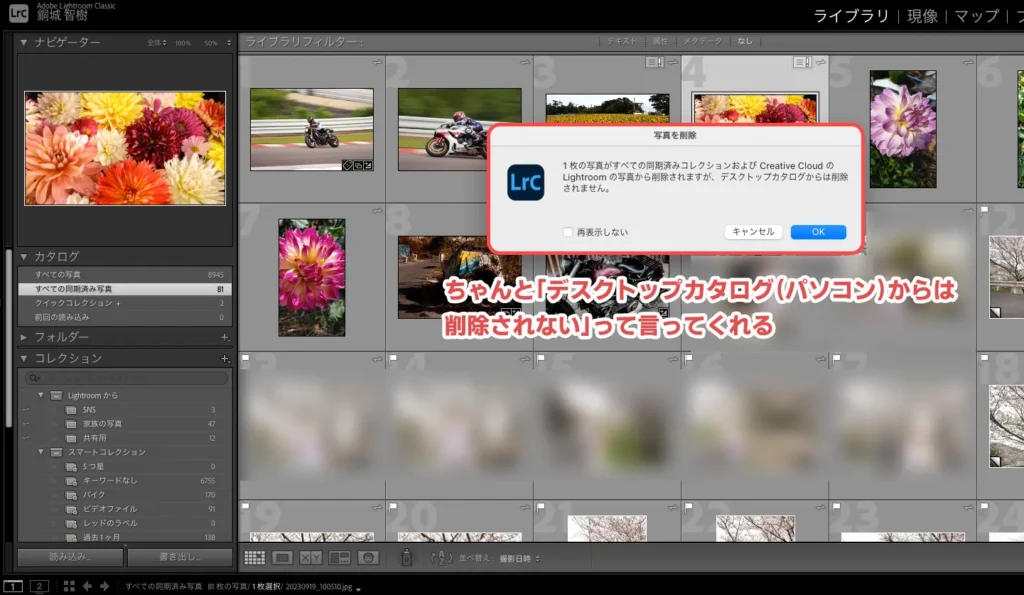Open Compare view with the XY icon

tap(310, 557)
